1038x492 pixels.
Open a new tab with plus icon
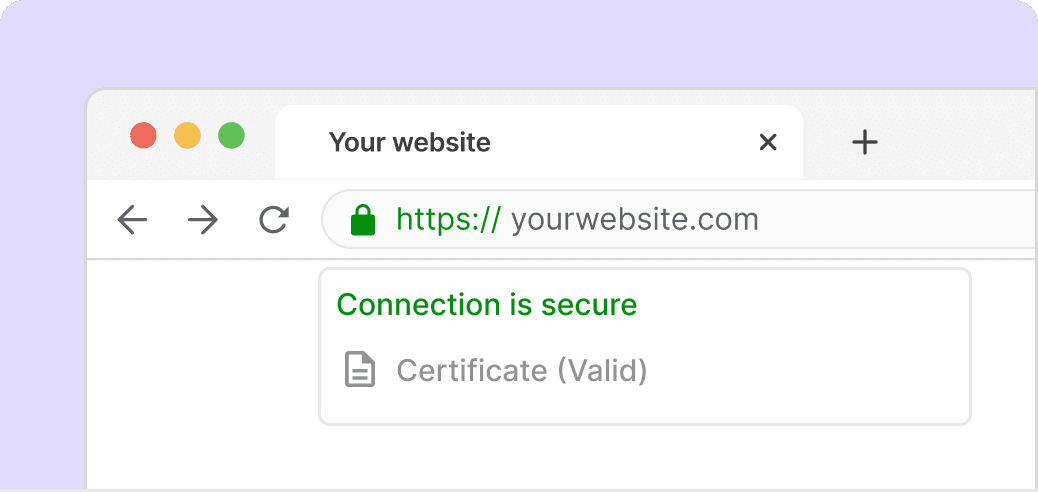click(x=865, y=142)
